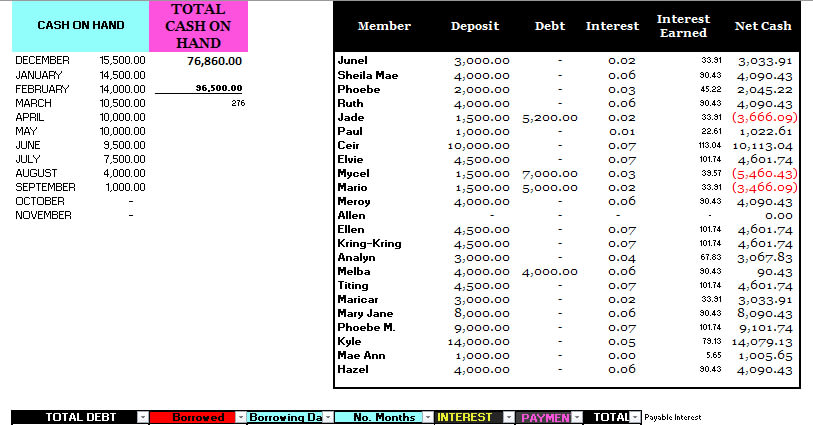Image resolution: width=813 pixels, height=425 pixels.
Task: Open the TOTAL DEBT filter dropdown
Action: [x=143, y=417]
